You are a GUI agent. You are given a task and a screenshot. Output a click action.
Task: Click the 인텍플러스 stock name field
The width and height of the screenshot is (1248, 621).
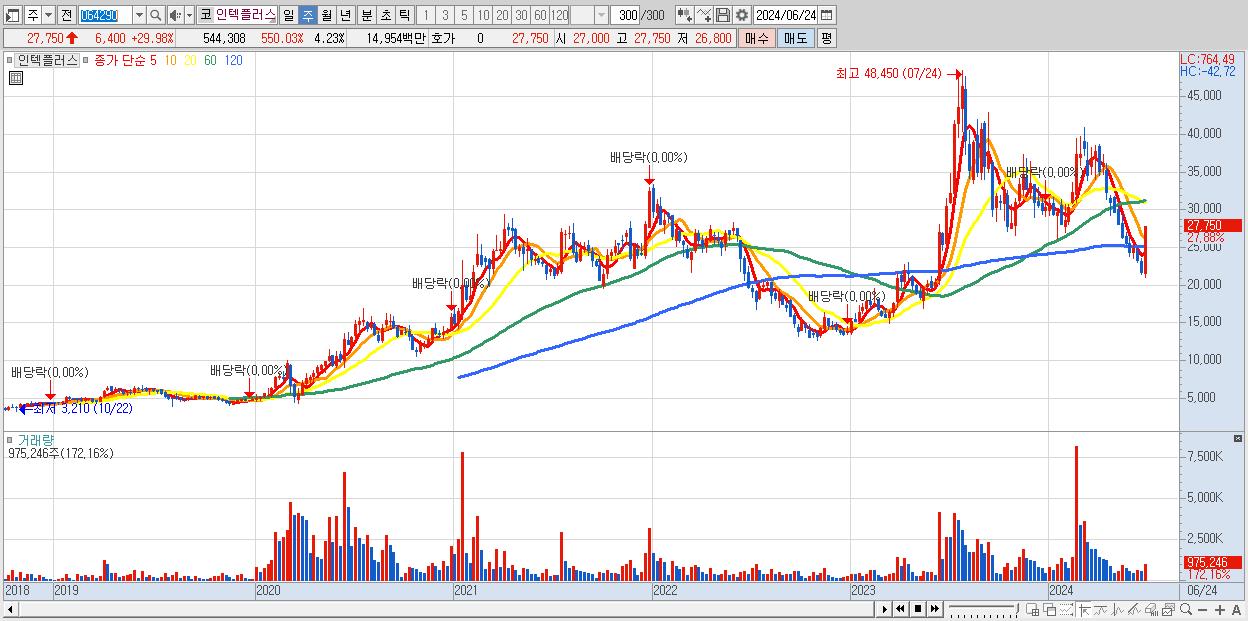pyautogui.click(x=246, y=15)
